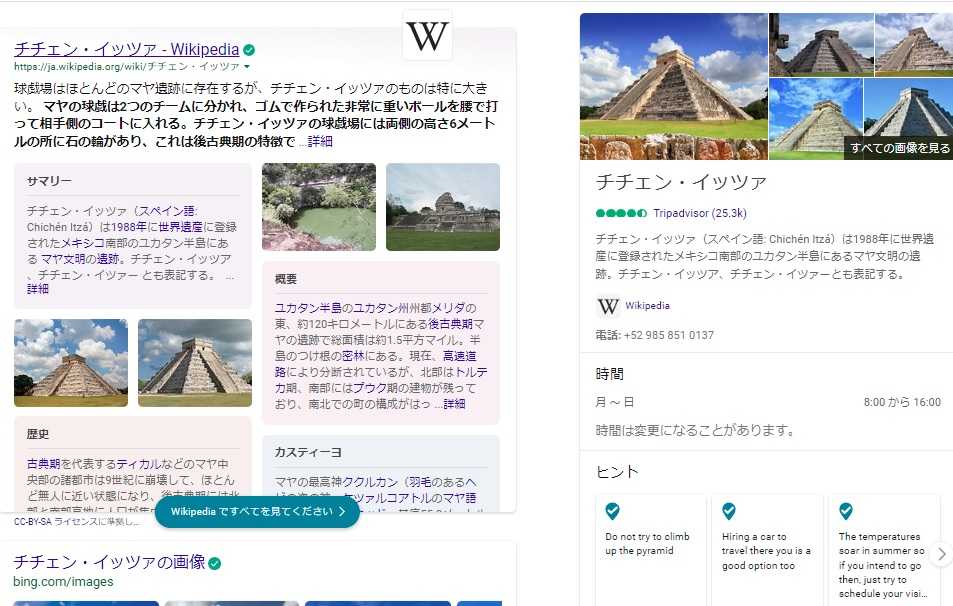The width and height of the screenshot is (953, 606).
Task: Open the pyramid with cloudy sky thumbnail at left
Action: coord(71,363)
